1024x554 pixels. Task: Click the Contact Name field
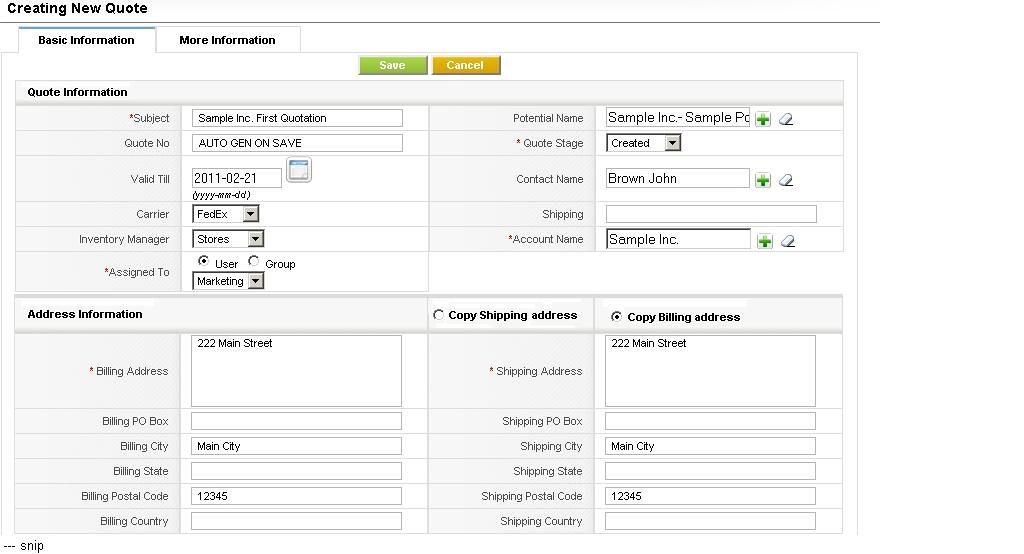pos(678,178)
